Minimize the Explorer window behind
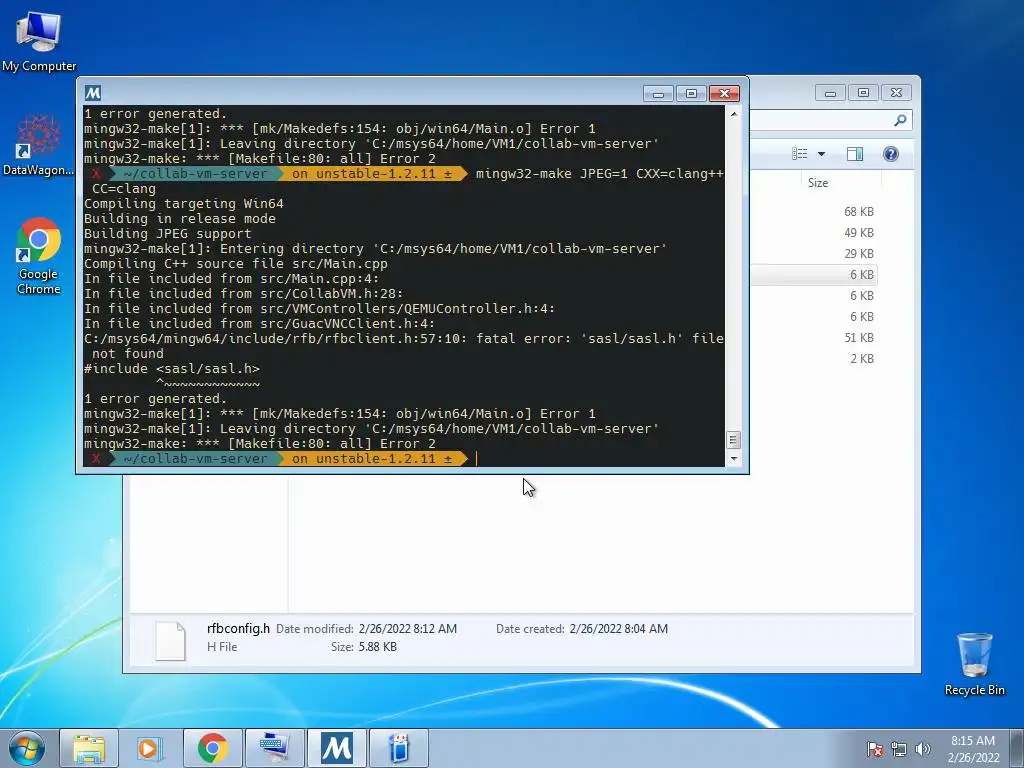This screenshot has height=768, width=1024. 830,93
